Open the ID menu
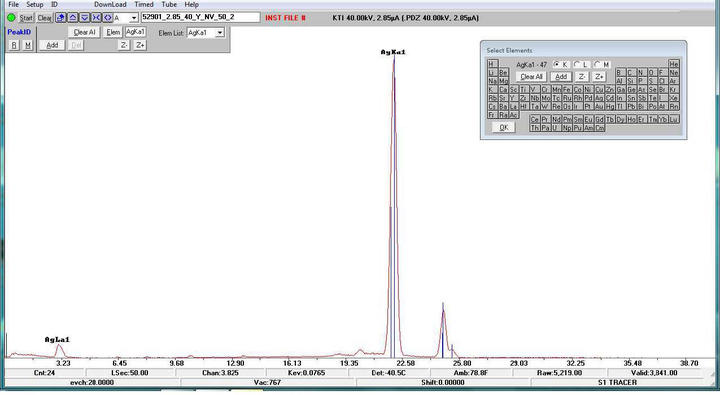Viewport: 720px width, 395px height. tap(54, 5)
